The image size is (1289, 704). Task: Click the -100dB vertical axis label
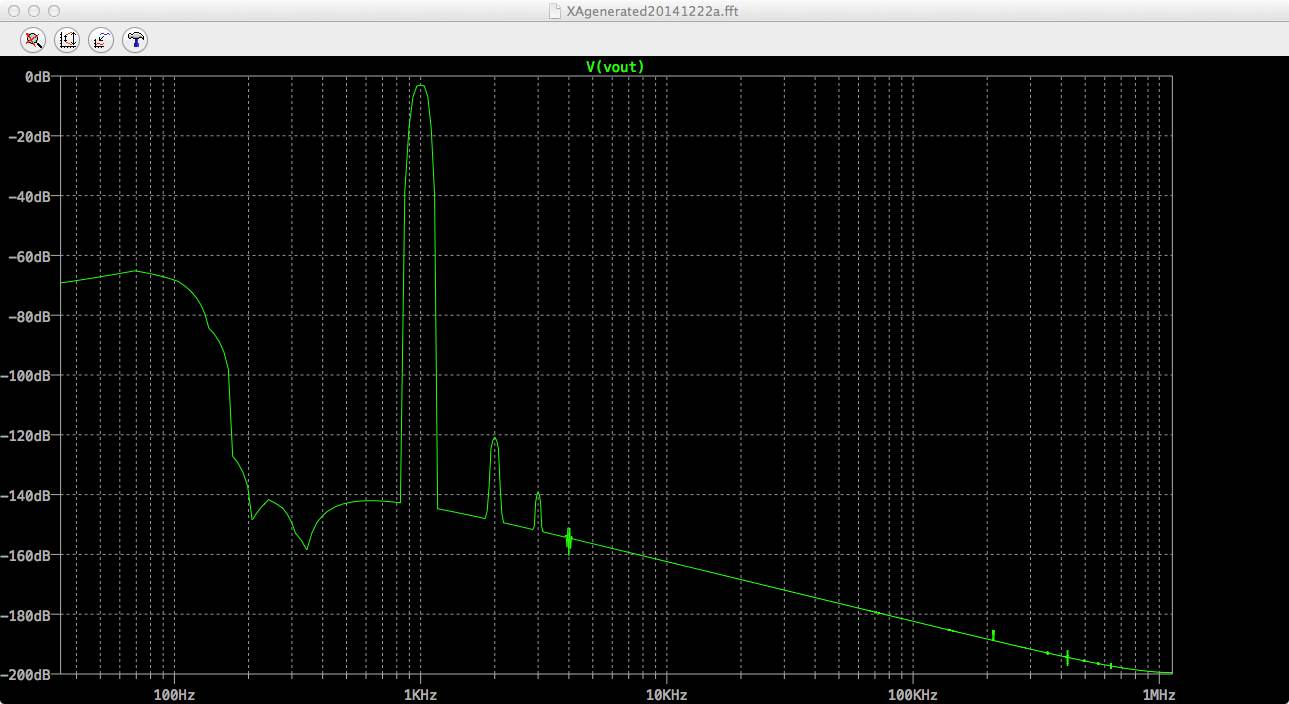pyautogui.click(x=27, y=376)
